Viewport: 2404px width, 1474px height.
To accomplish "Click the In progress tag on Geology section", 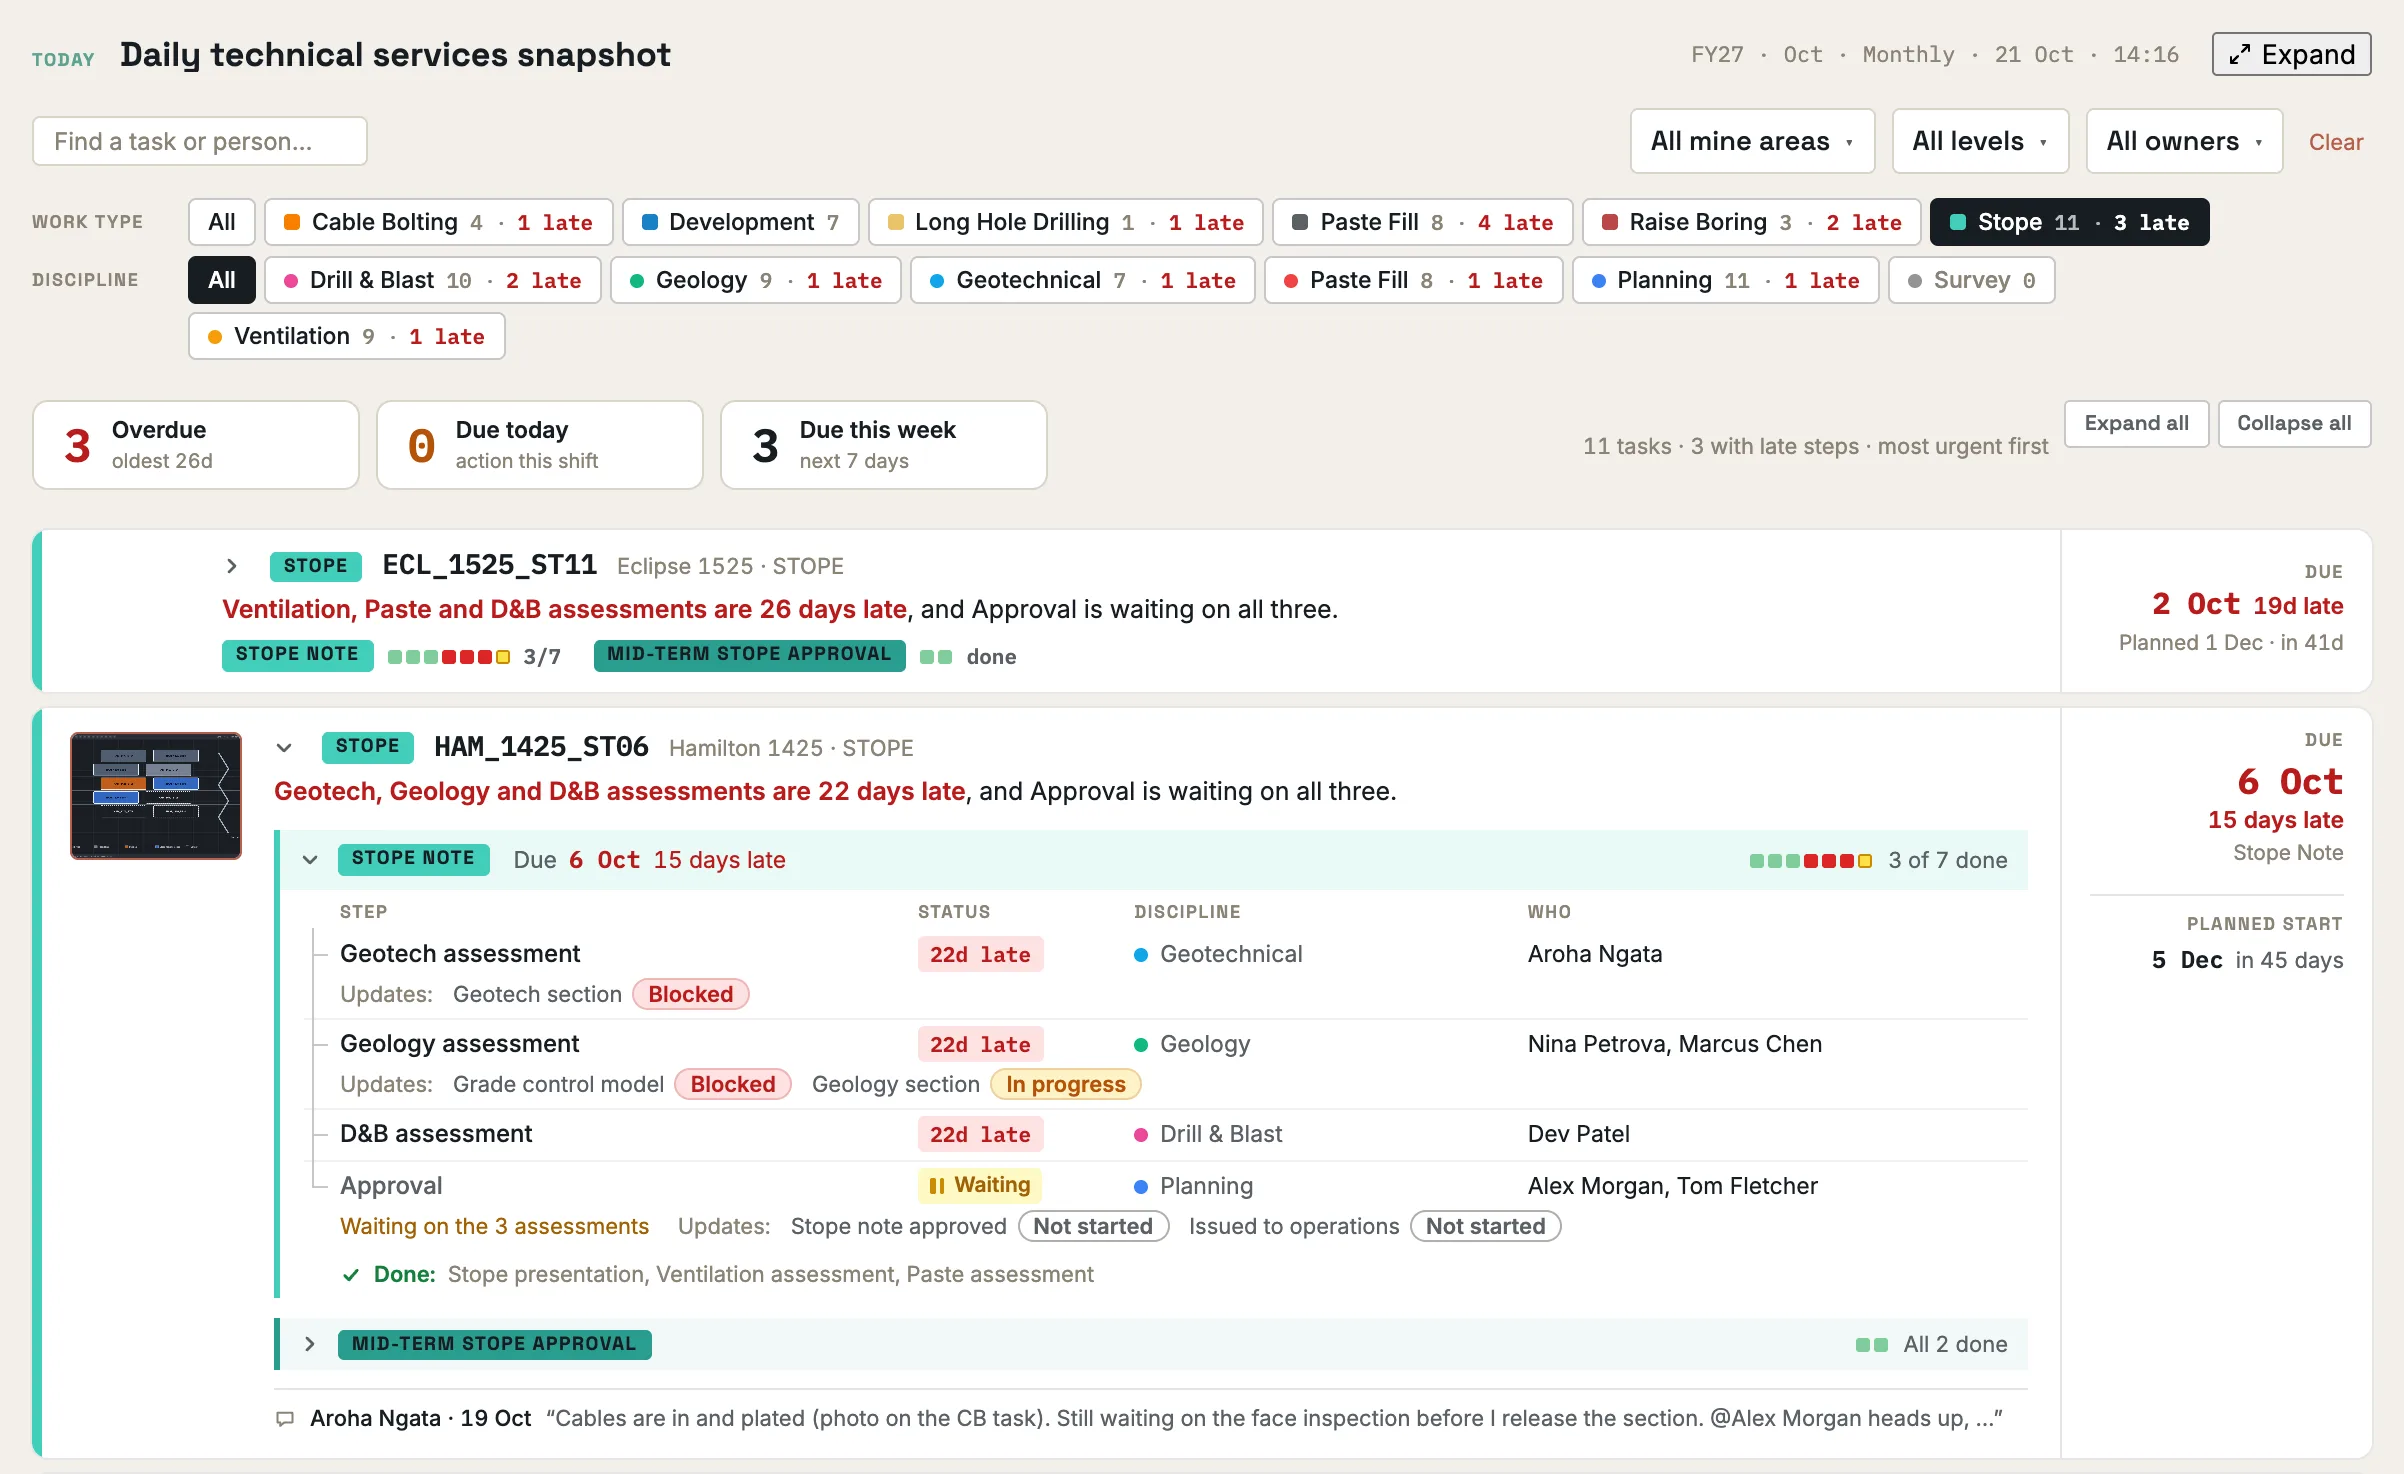I will pos(1065,1084).
